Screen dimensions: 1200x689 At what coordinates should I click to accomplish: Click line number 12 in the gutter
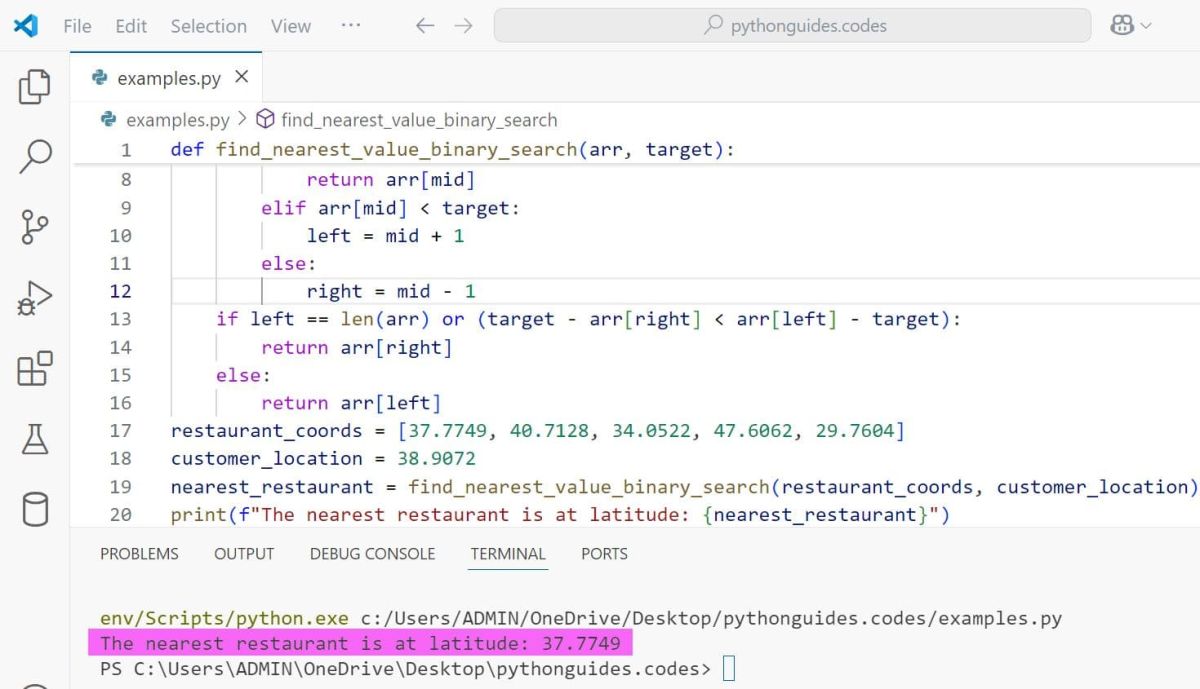(120, 291)
